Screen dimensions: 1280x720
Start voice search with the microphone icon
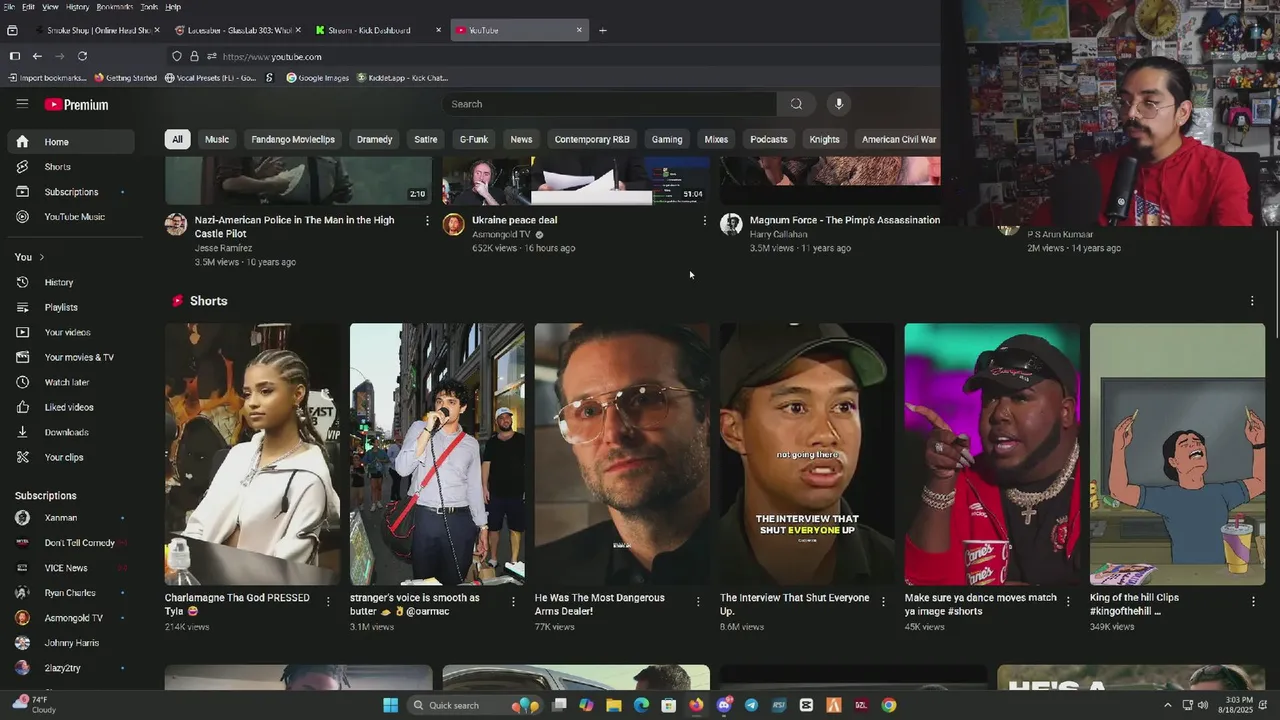(x=839, y=104)
